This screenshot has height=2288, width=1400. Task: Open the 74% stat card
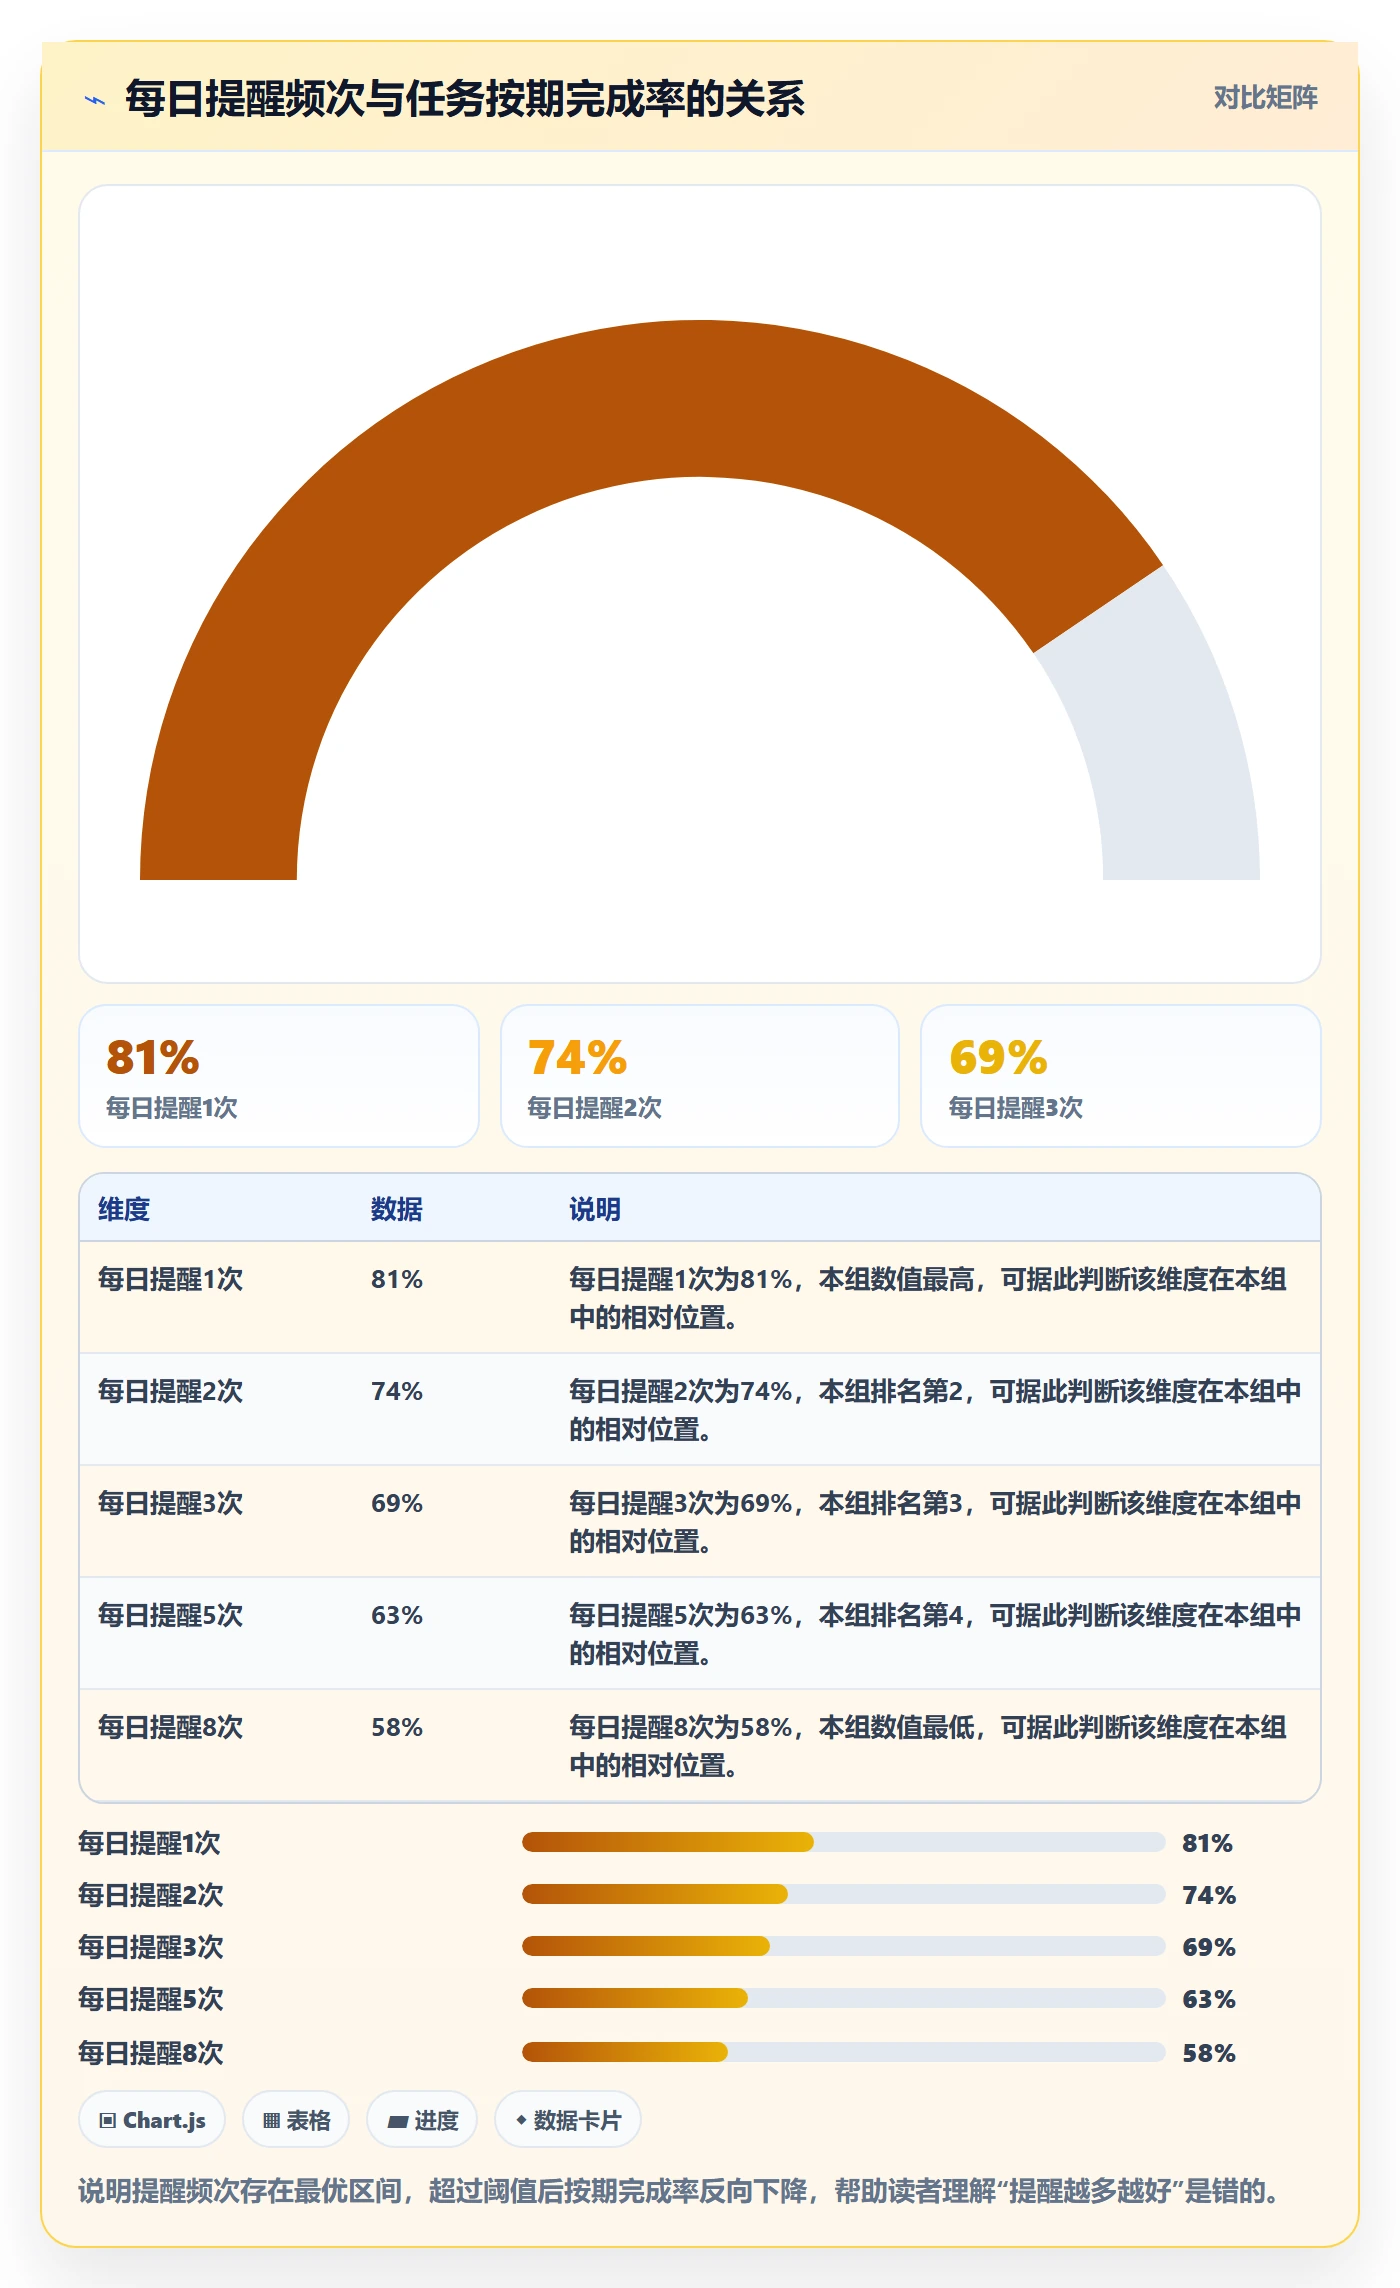coord(700,1076)
